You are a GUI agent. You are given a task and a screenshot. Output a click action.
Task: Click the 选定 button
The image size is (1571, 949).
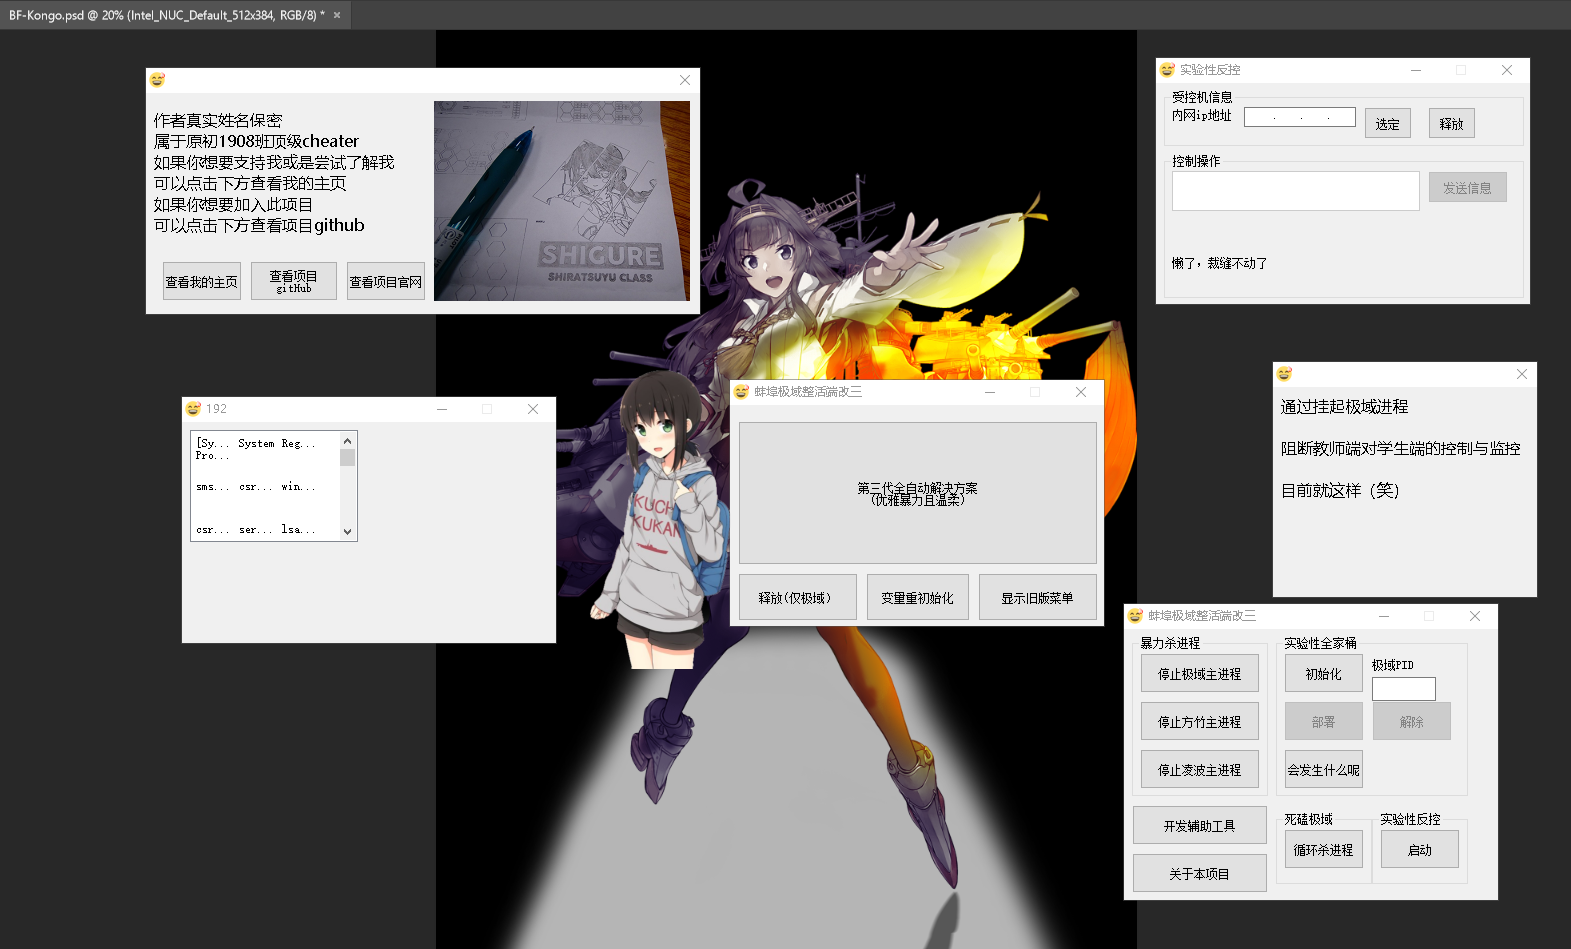tap(1388, 124)
